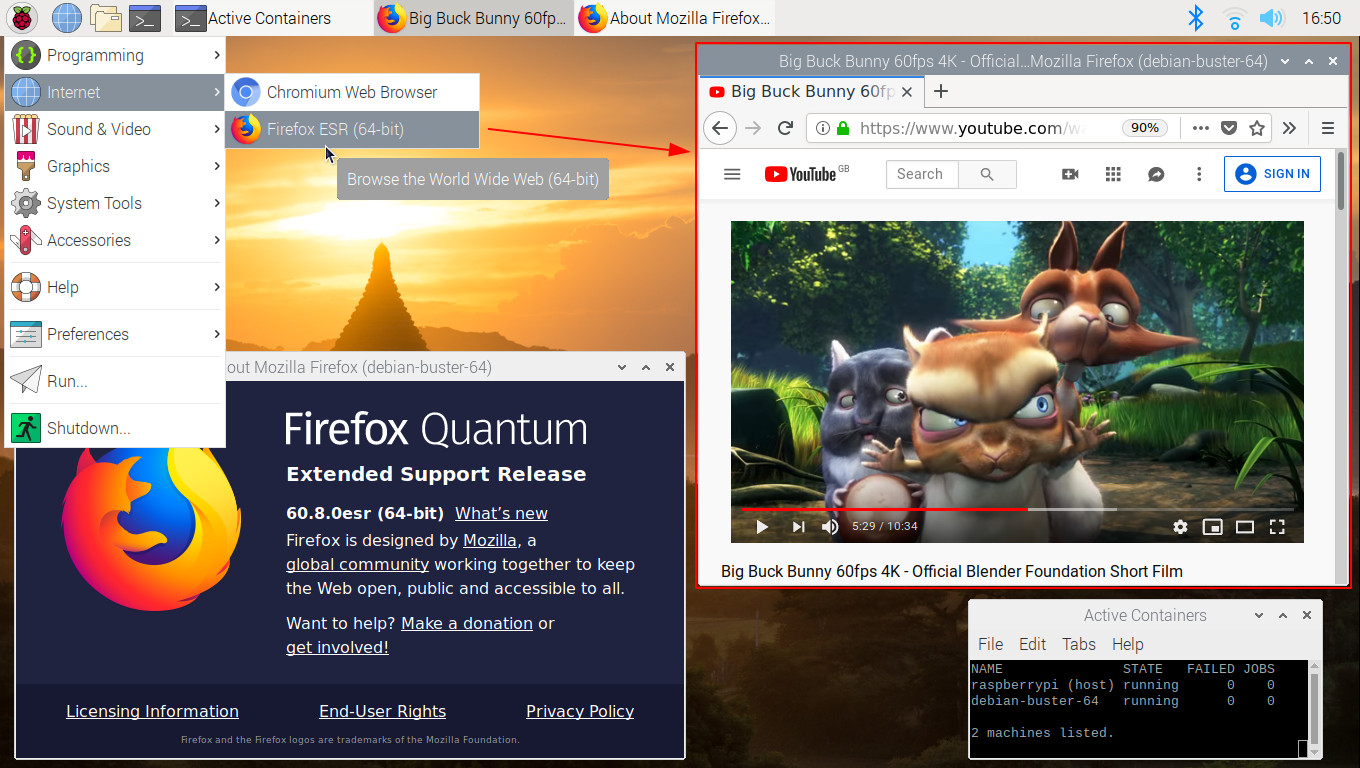The image size is (1360, 768).
Task: Open YouTube messages share icon
Action: pos(1156,174)
